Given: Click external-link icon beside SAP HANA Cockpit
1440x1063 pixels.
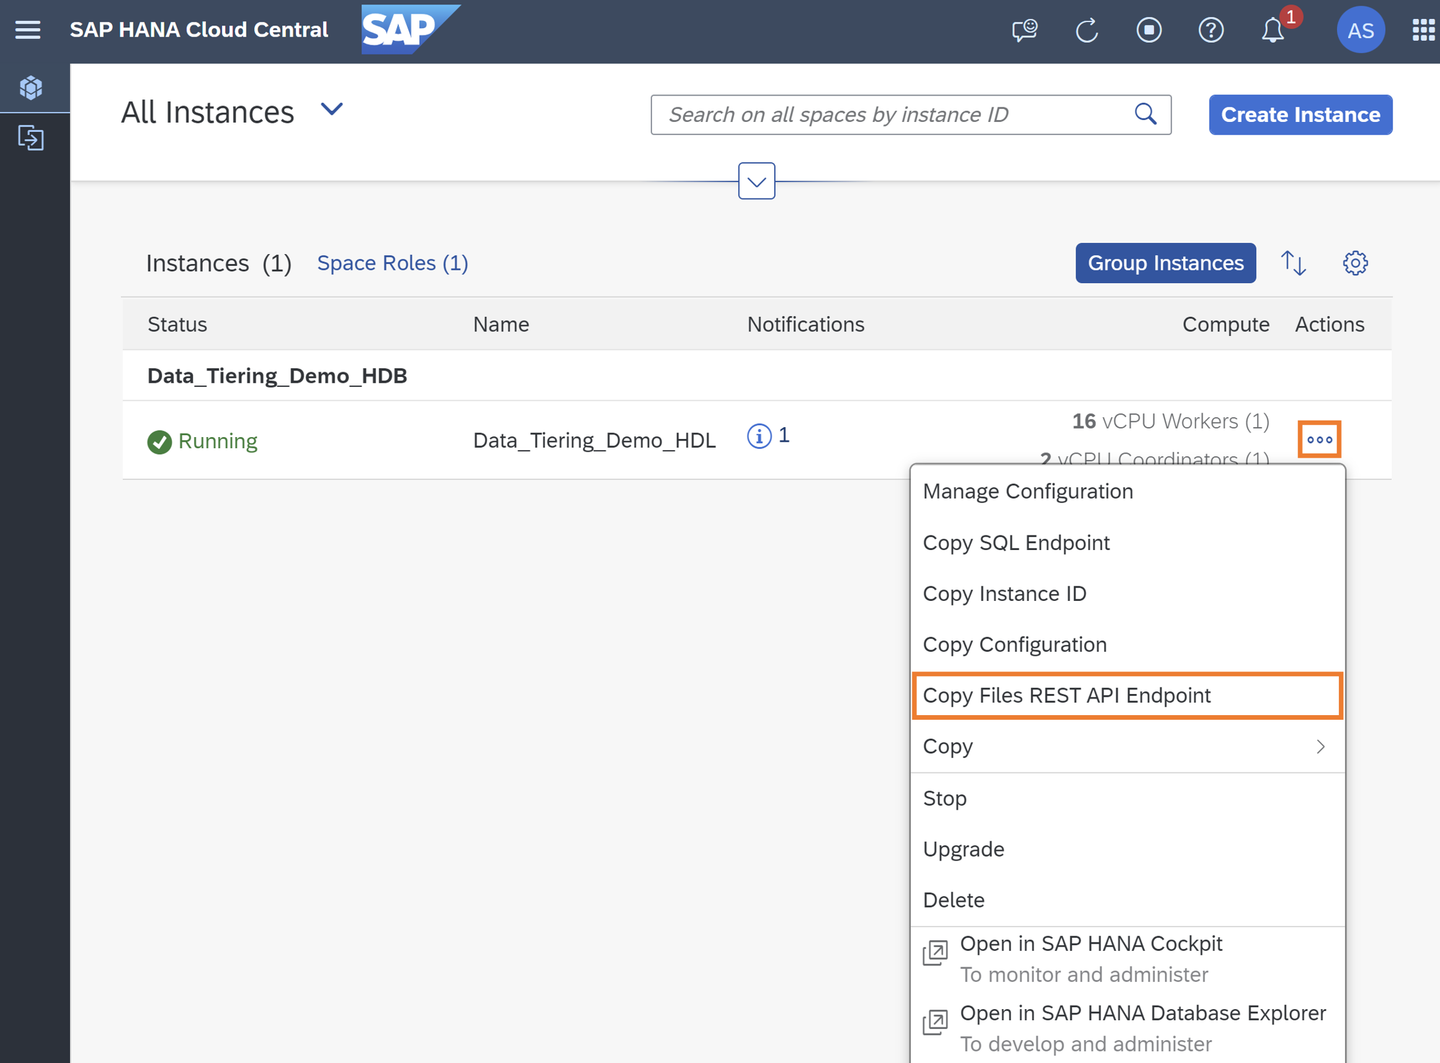Looking at the screenshot, I should (935, 952).
